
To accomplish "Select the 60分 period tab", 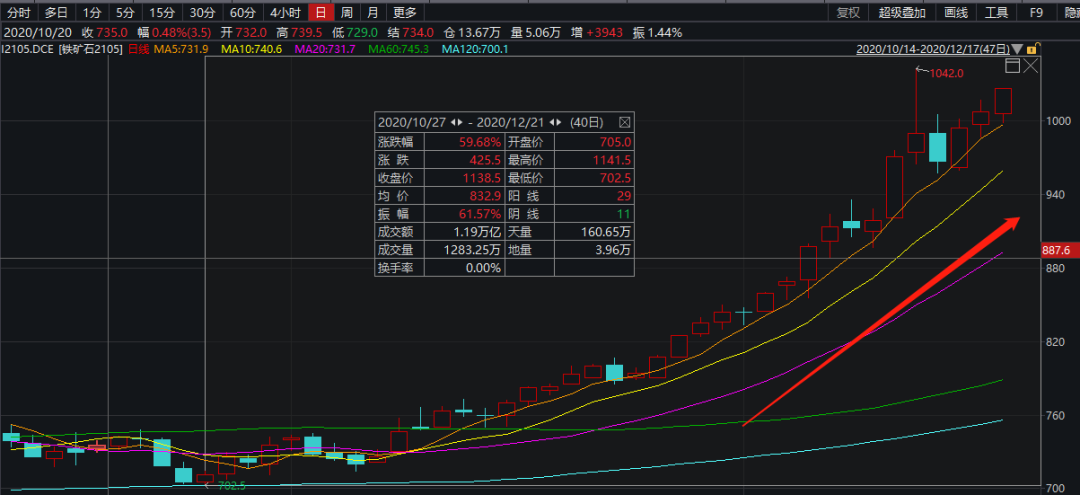I will point(242,12).
